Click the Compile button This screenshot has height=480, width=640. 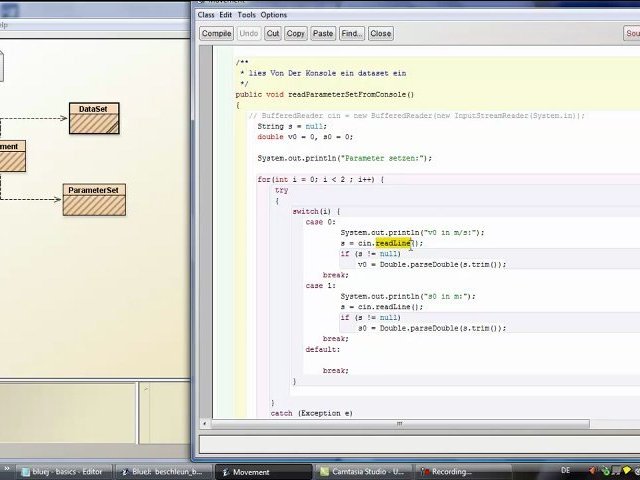(216, 33)
